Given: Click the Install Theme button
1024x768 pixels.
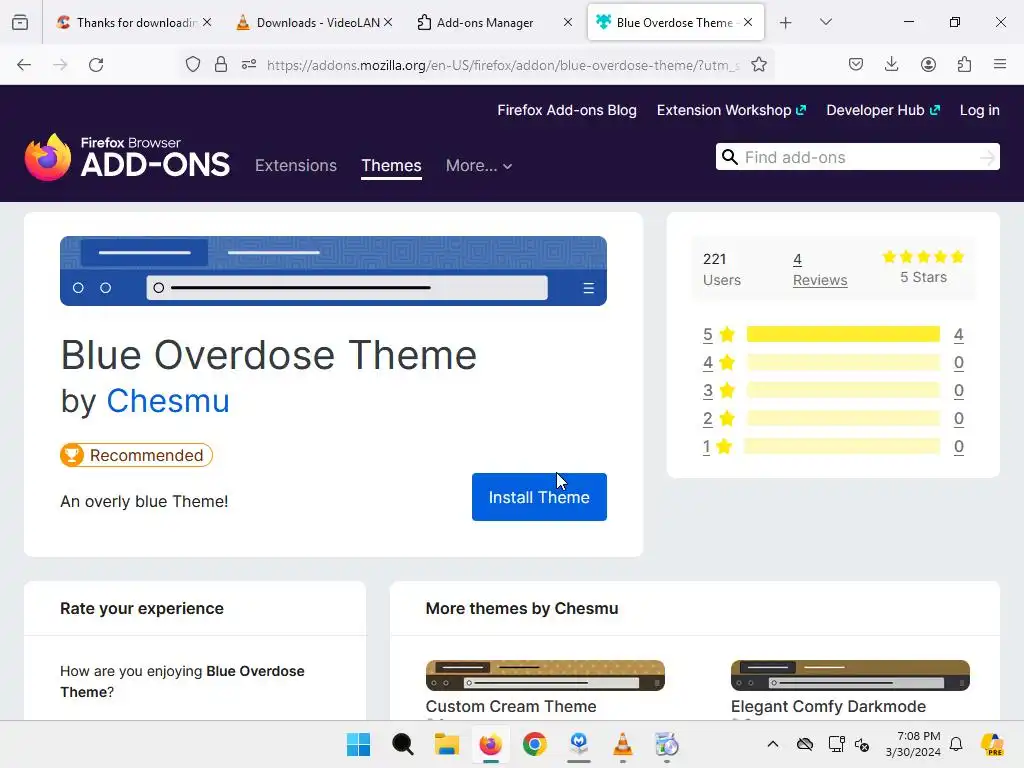Looking at the screenshot, I should 539,497.
